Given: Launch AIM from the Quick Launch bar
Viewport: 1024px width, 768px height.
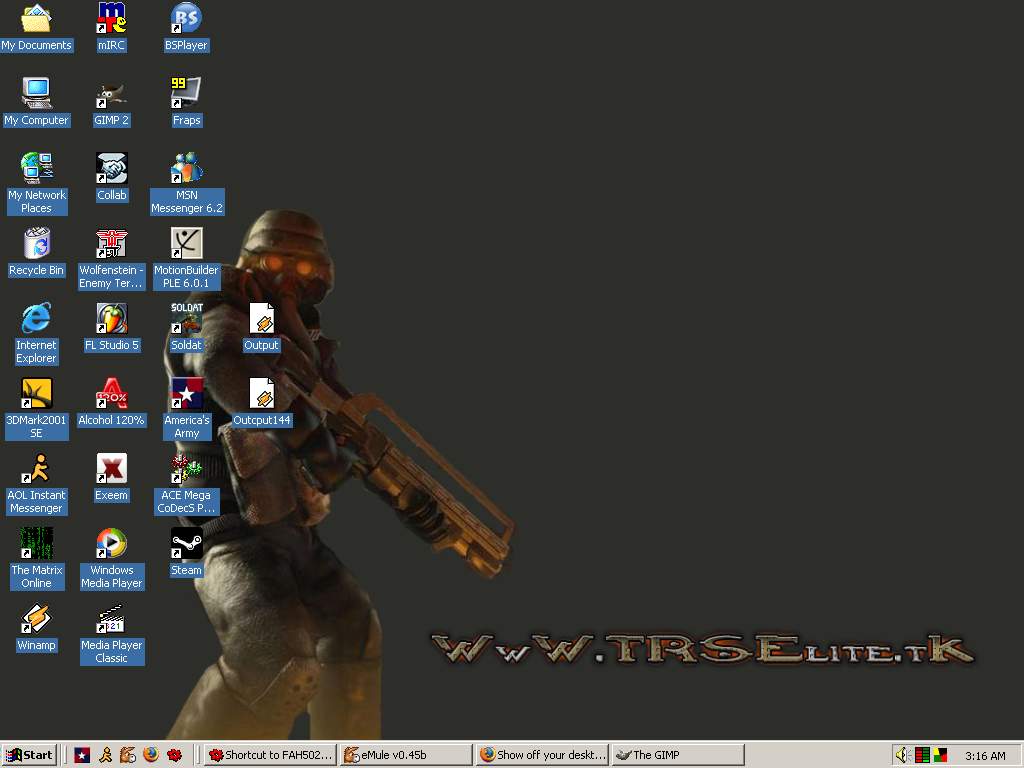Looking at the screenshot, I should pyautogui.click(x=105, y=755).
